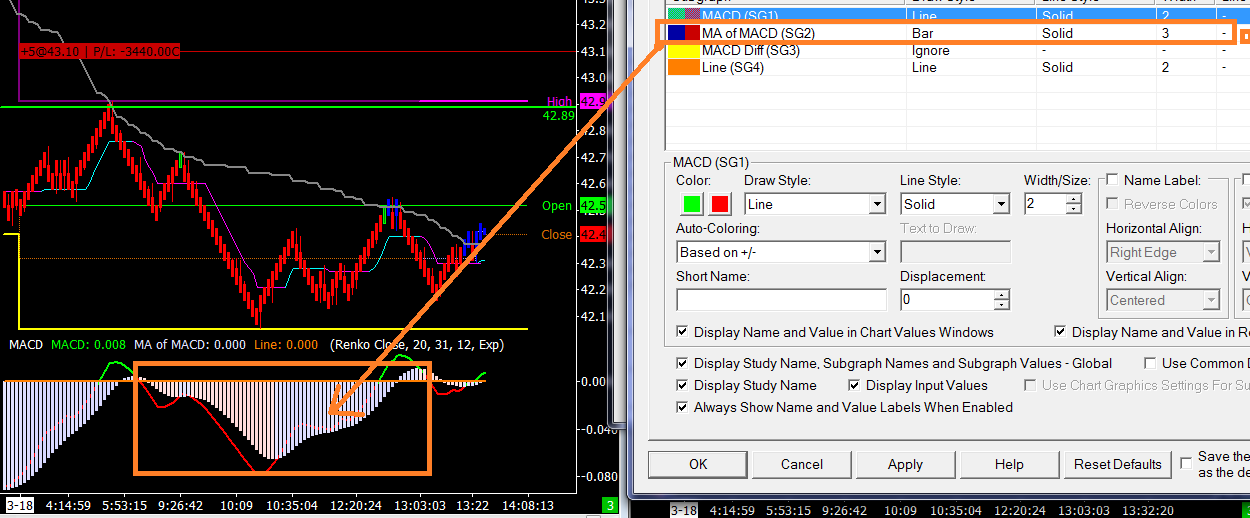
Task: Increase Displacement with the up arrow
Action: 1002,295
